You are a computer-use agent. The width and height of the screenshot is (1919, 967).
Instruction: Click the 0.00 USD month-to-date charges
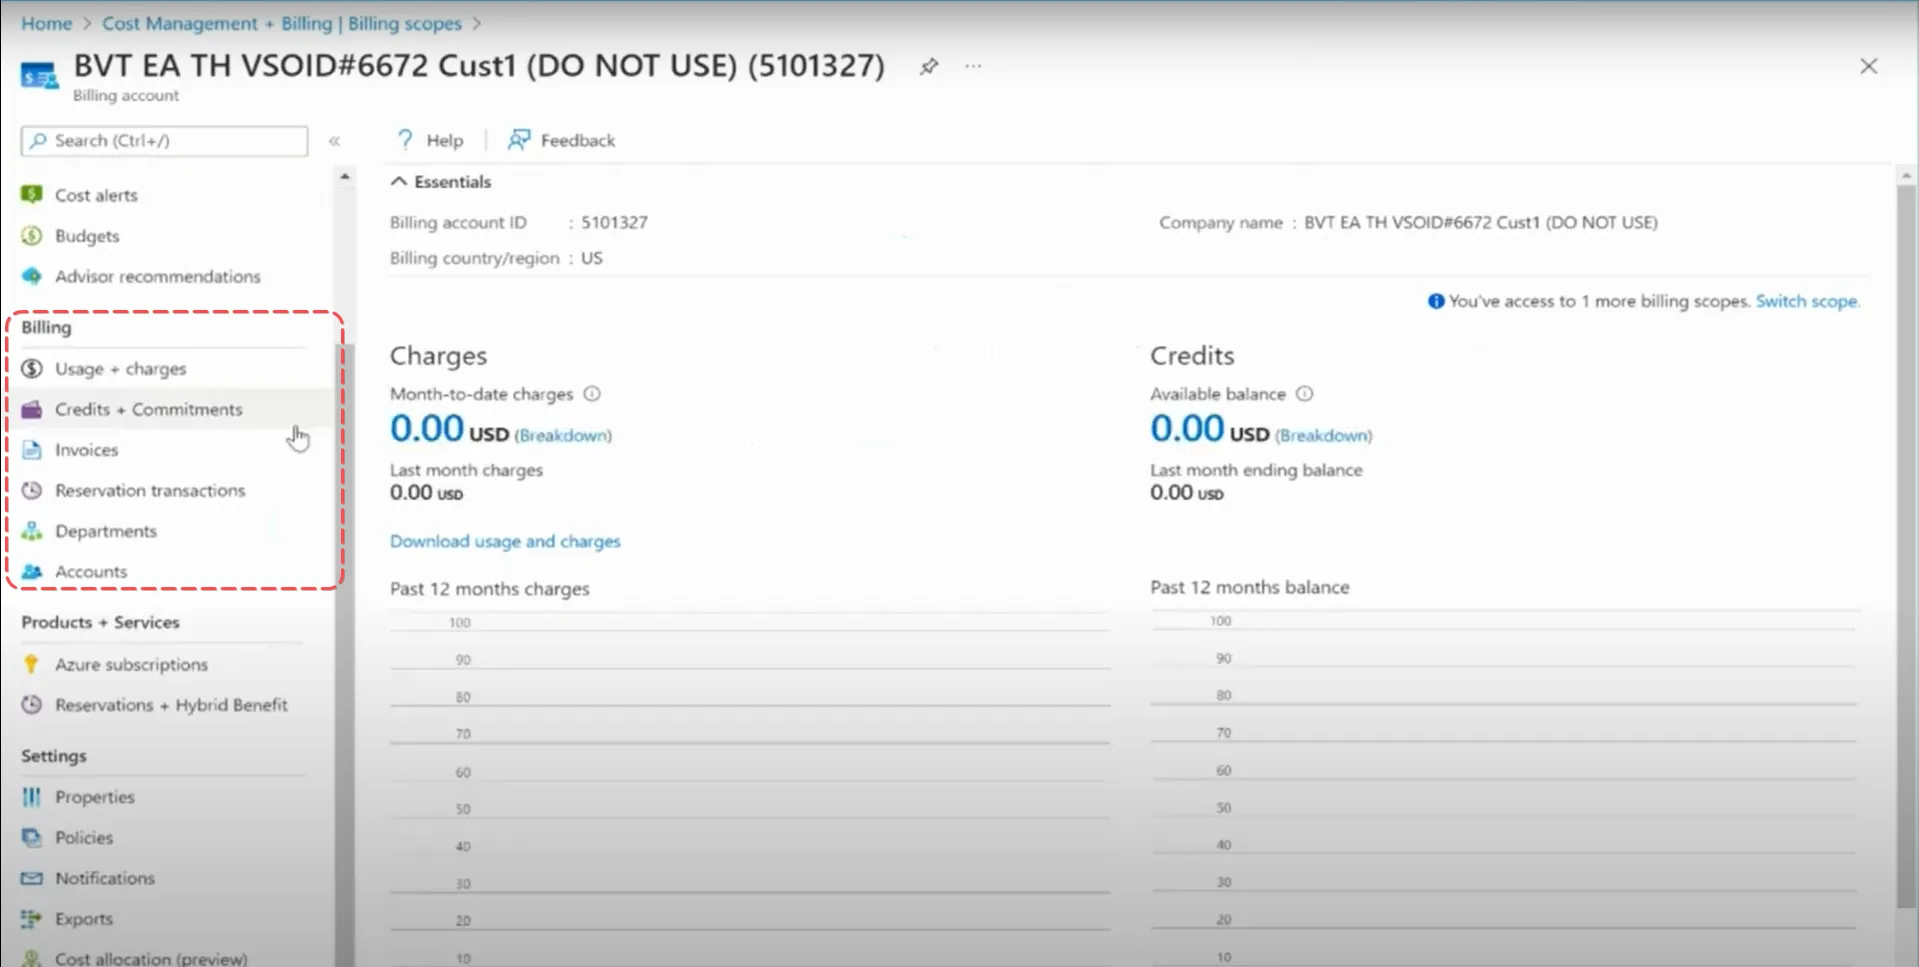[449, 429]
